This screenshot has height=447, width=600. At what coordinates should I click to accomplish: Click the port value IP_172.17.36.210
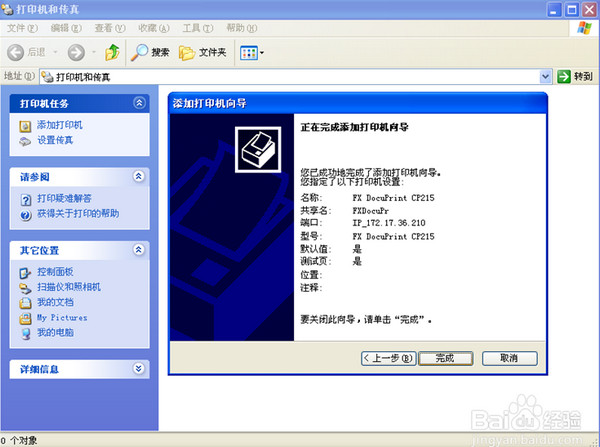coord(389,223)
